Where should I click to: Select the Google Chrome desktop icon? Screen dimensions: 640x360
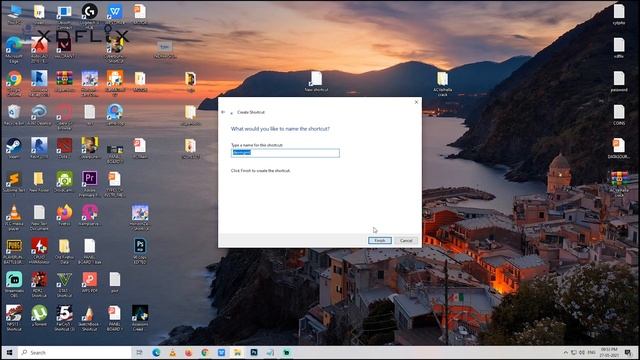coord(14,83)
